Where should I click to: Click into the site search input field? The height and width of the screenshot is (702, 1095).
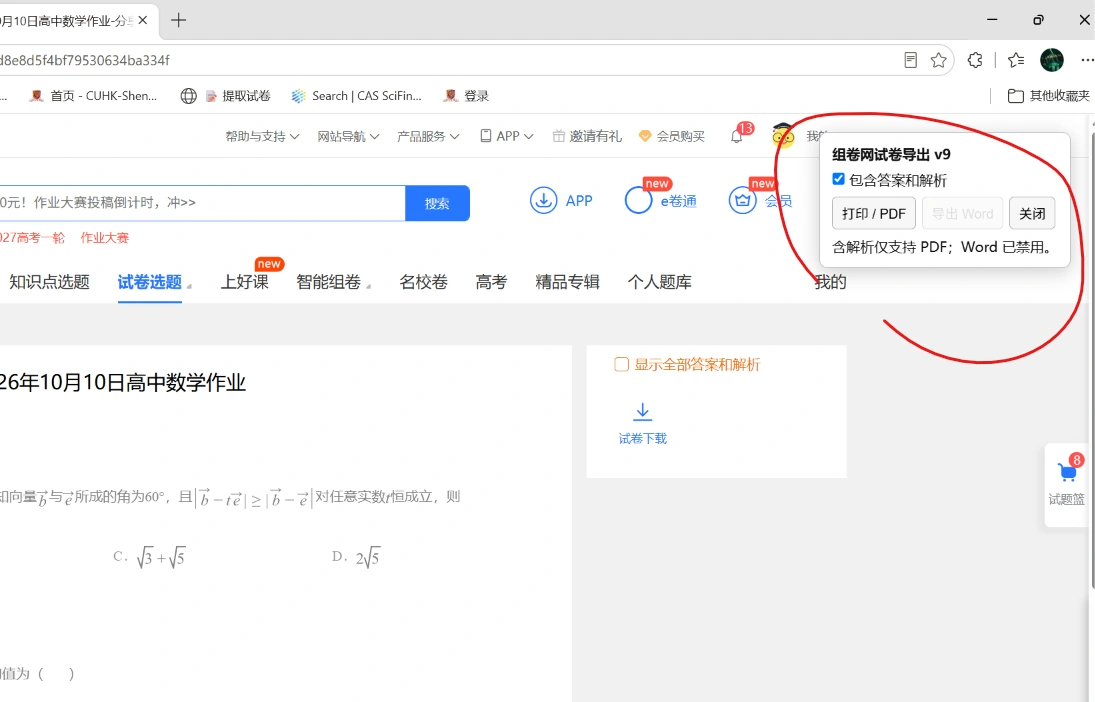click(x=202, y=203)
